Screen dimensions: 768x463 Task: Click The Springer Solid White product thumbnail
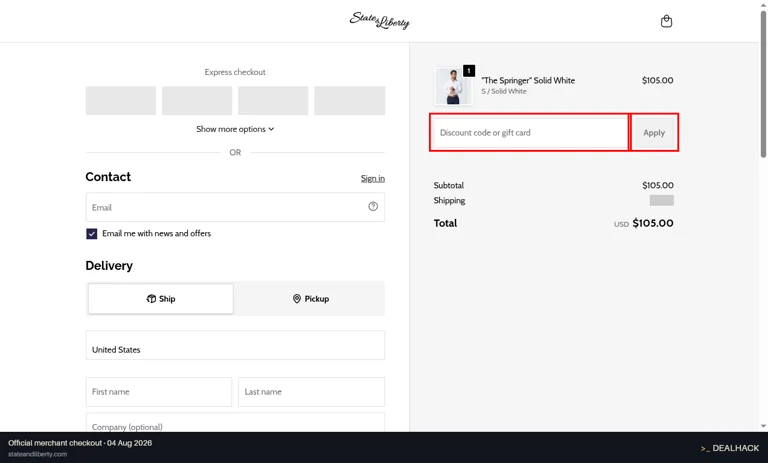(453, 86)
